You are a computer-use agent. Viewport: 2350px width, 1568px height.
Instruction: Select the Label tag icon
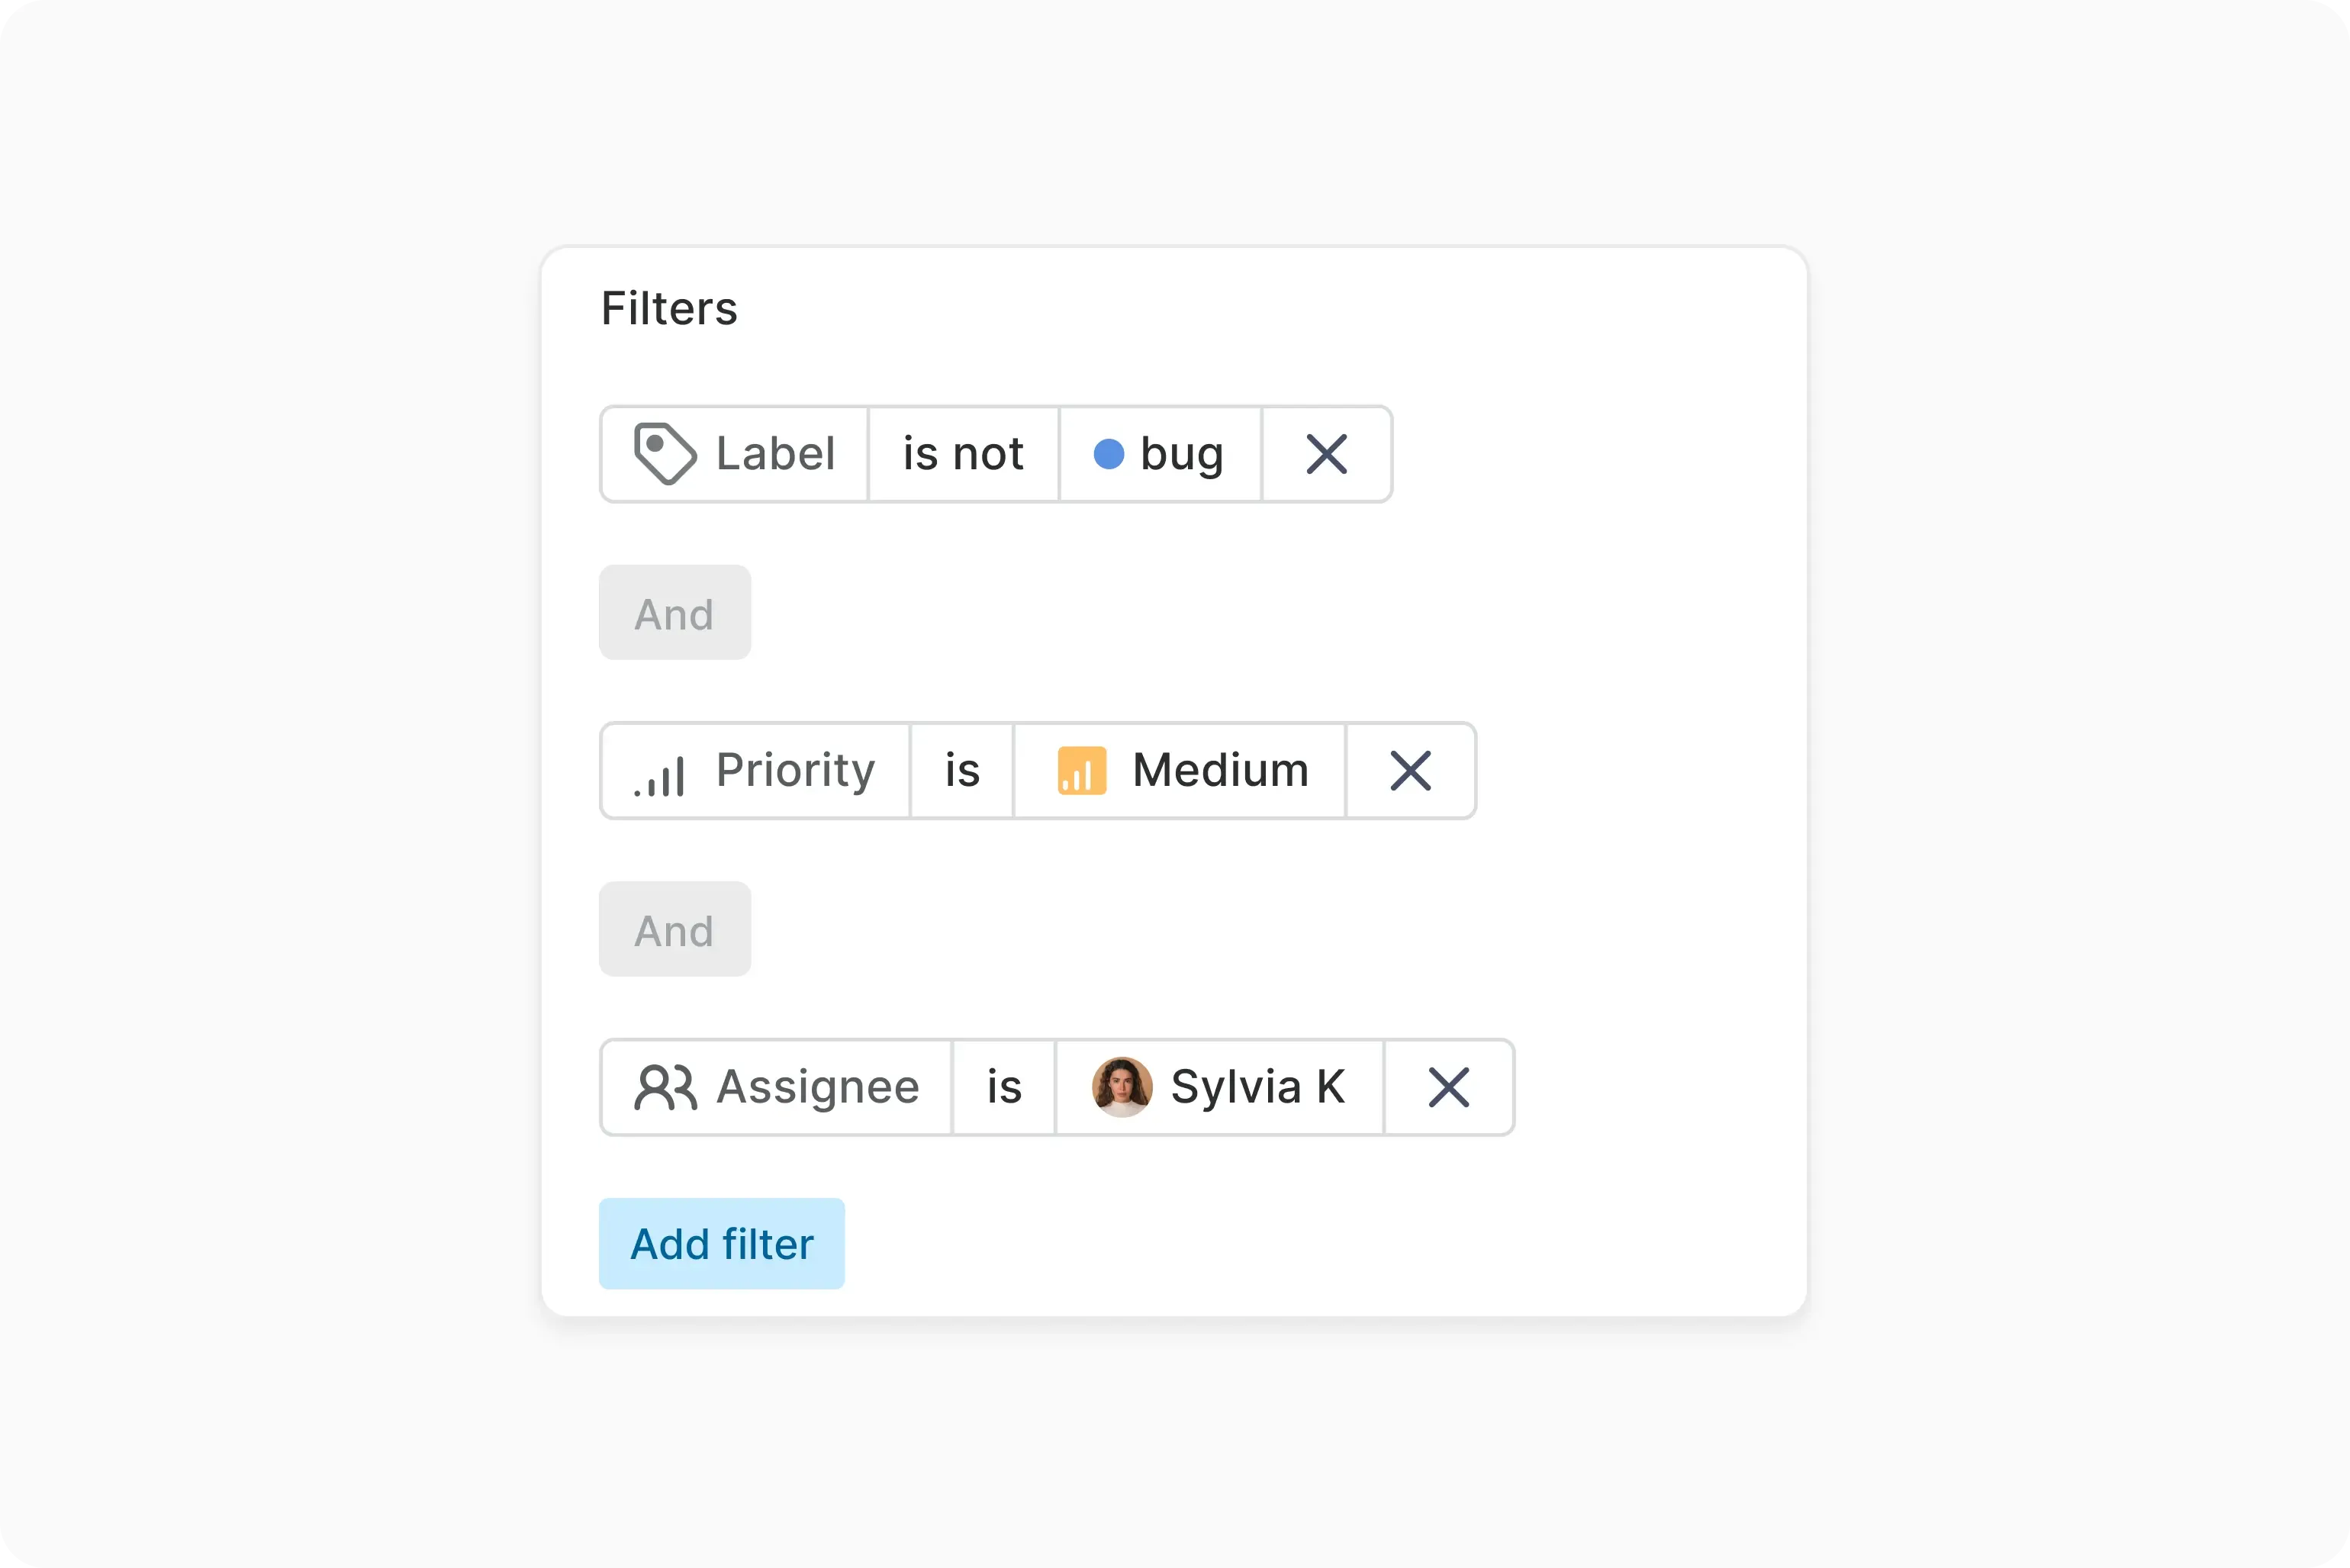click(x=665, y=454)
